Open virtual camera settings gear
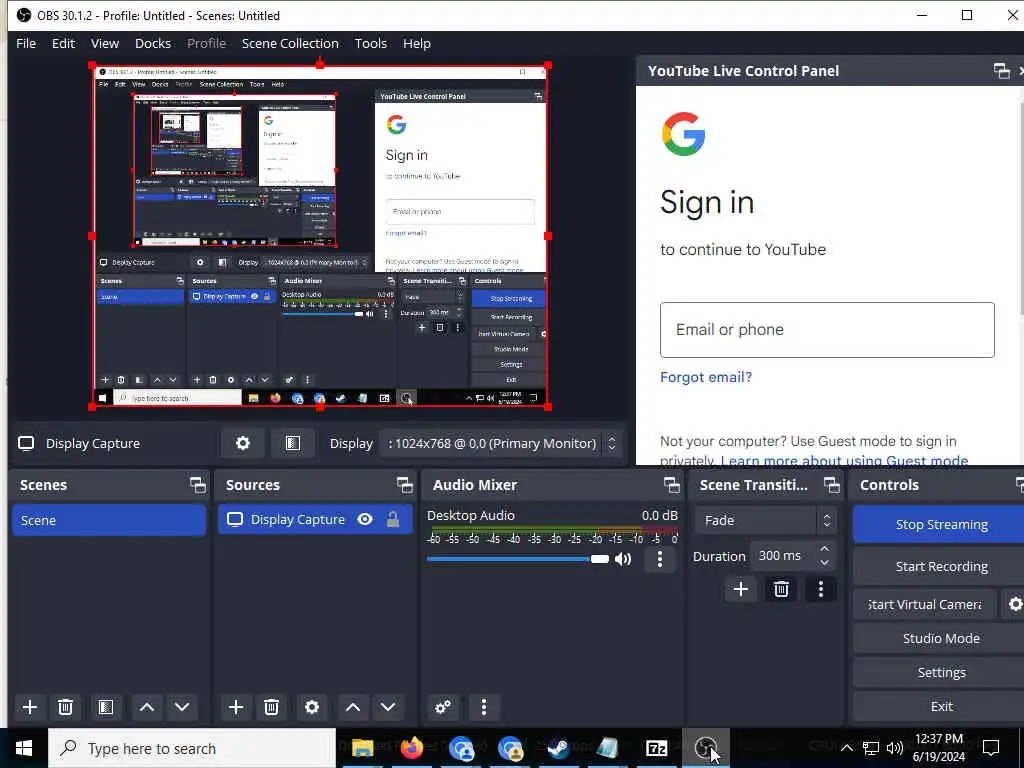The image size is (1024, 768). 1014,604
